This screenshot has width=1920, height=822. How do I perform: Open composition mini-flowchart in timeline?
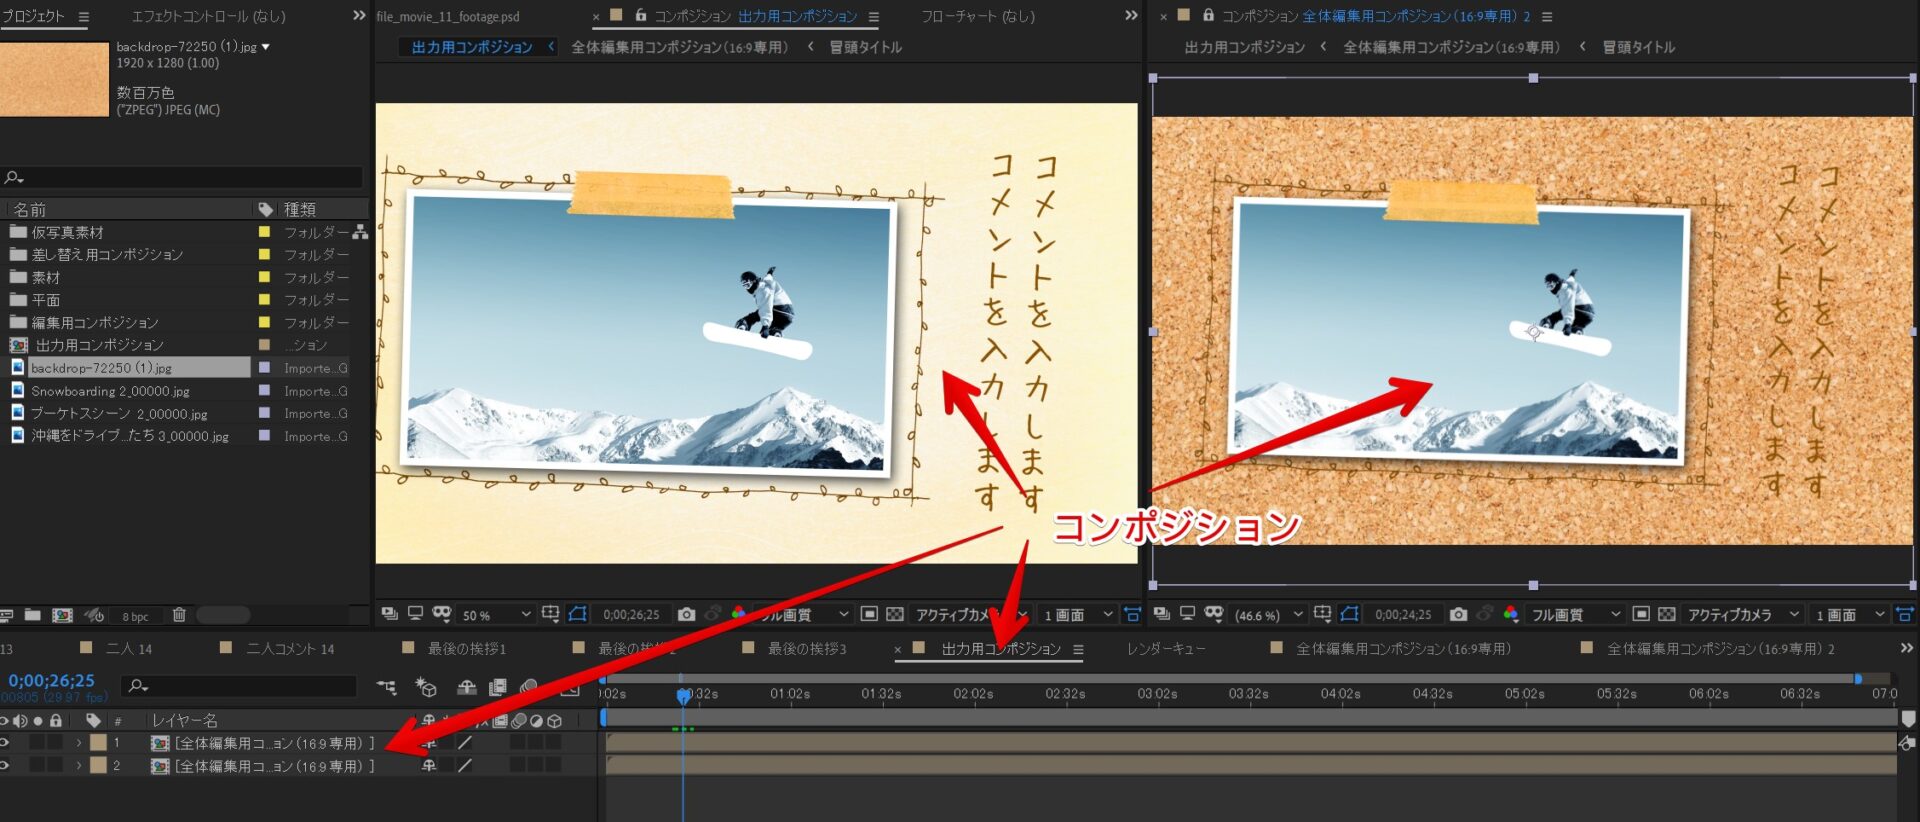click(x=386, y=687)
